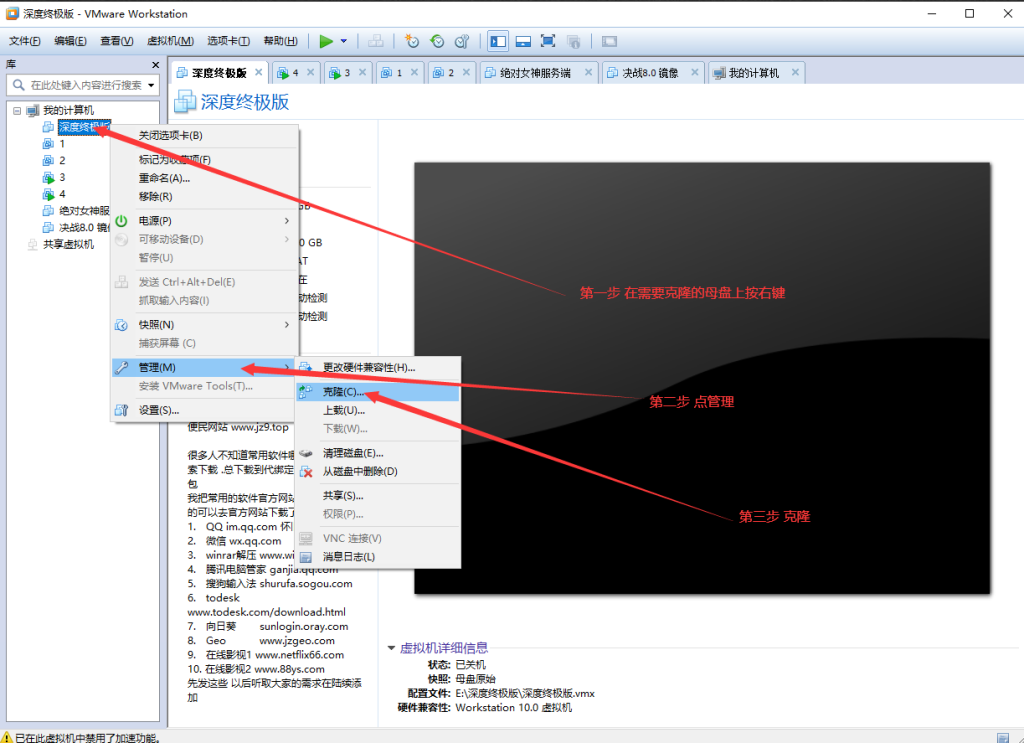
Task: Choose 重命名(A)... in context menu
Action: [x=204, y=178]
